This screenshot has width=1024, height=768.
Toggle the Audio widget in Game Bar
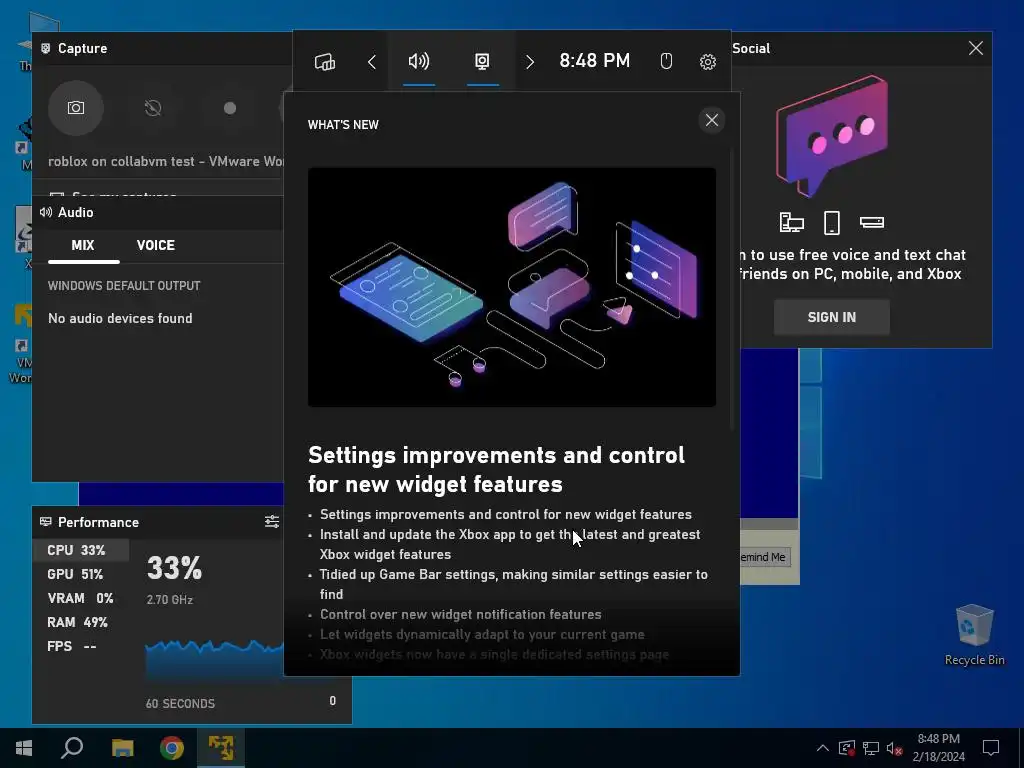pyautogui.click(x=419, y=61)
